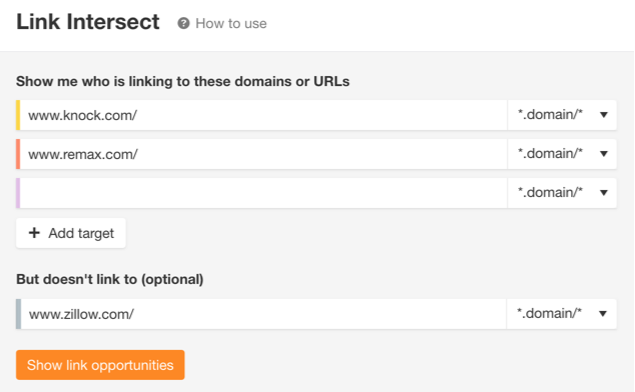The width and height of the screenshot is (635, 392).
Task: Open mode dropdown for empty third row
Action: pyautogui.click(x=562, y=193)
